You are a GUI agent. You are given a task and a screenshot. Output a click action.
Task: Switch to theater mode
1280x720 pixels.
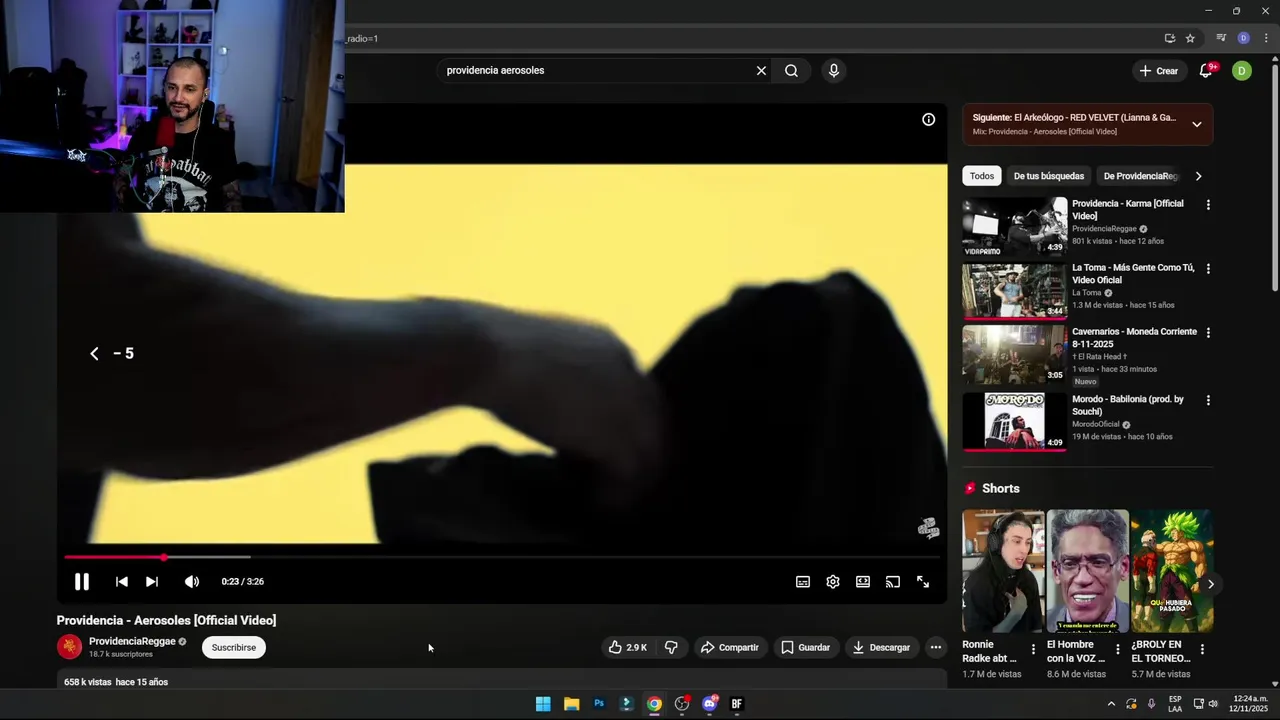(x=862, y=581)
